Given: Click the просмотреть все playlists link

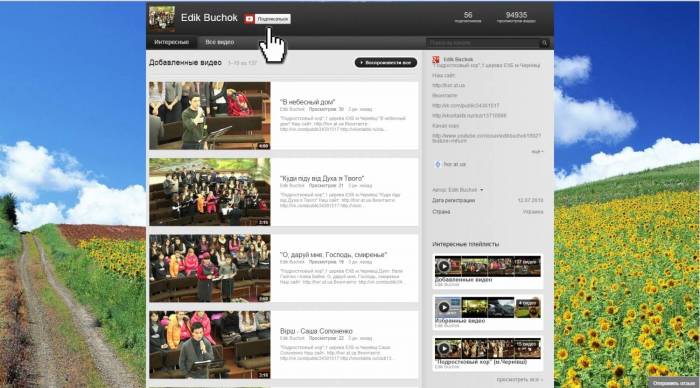Looking at the screenshot, I should [x=520, y=380].
